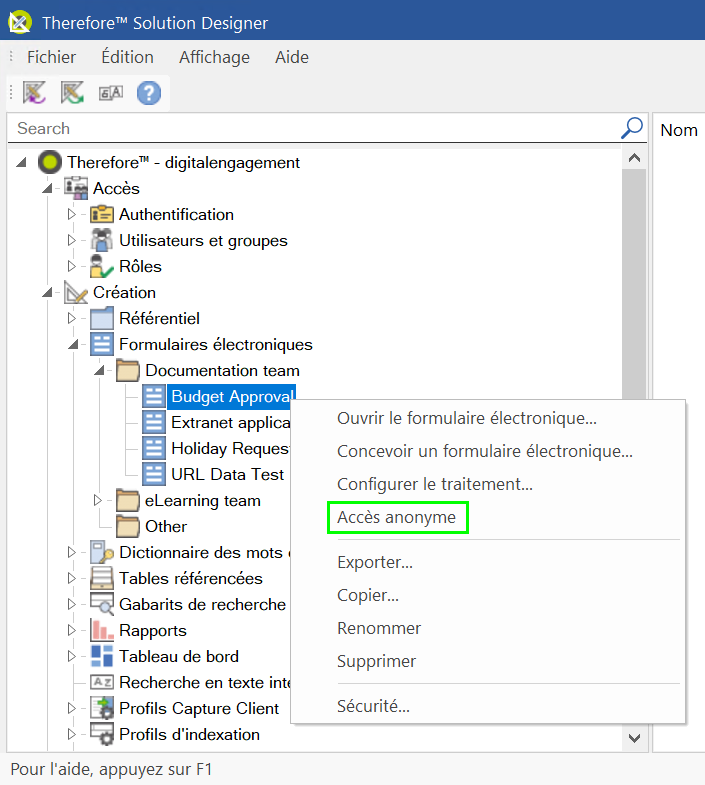
Task: Click the tree scrollbar down arrow
Action: pos(634,738)
